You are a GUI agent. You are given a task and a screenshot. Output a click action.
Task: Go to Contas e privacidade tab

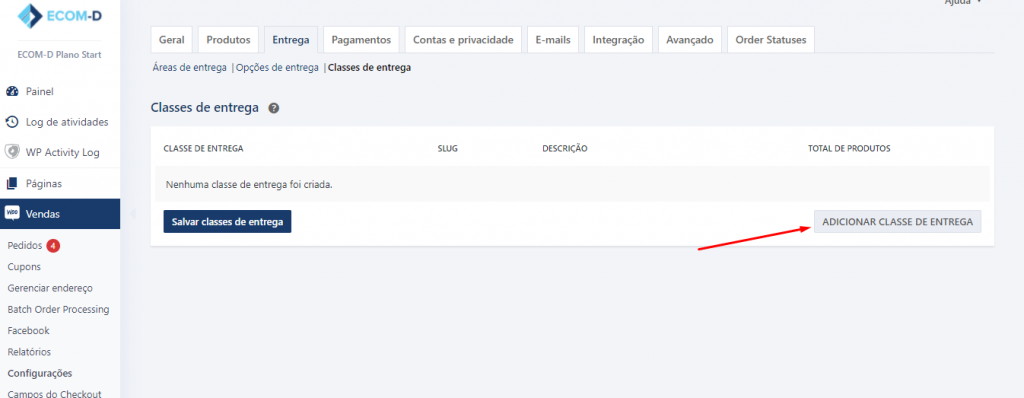[463, 40]
